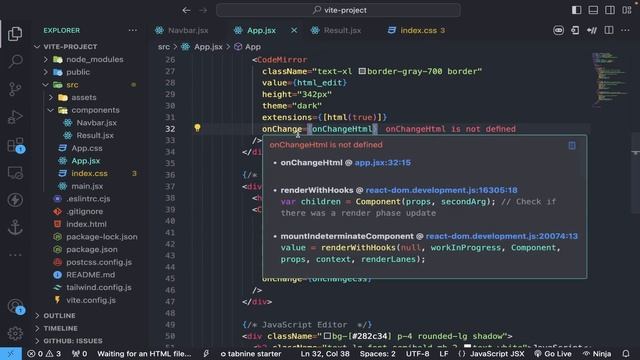Follow the react-dom.development.js:16305:18 link
Viewport: 640px width, 360px height.
pos(441,190)
